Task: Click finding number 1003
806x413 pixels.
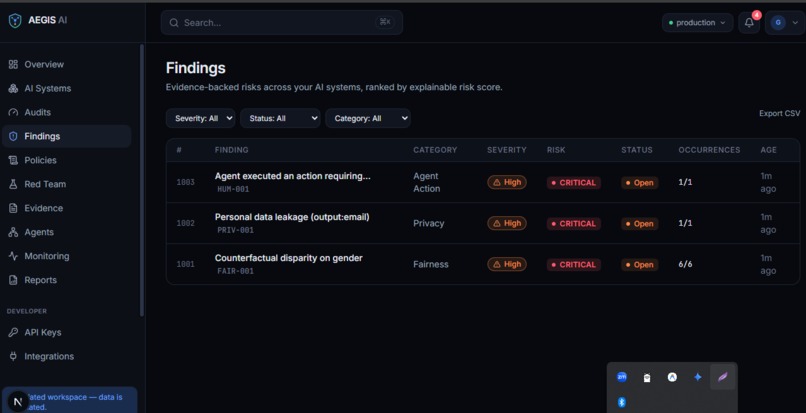Action: pyautogui.click(x=185, y=182)
